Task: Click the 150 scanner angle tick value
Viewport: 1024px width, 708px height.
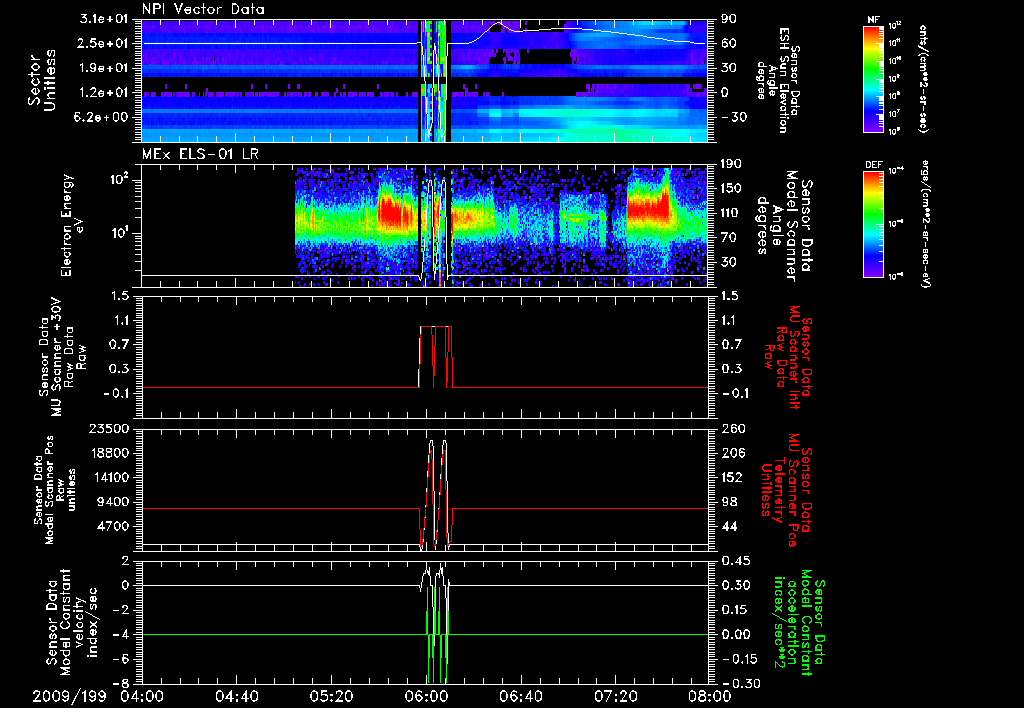Action: [x=731, y=188]
